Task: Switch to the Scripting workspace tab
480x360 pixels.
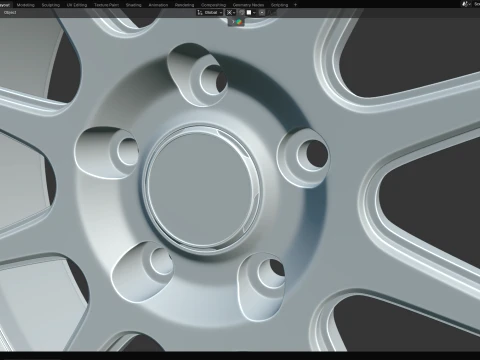Action: pos(279,5)
